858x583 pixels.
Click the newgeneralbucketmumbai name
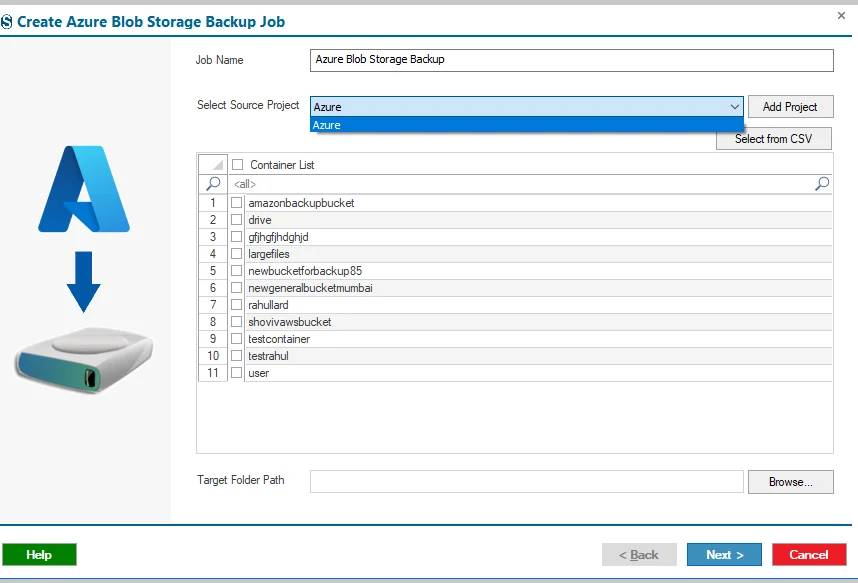coord(310,288)
